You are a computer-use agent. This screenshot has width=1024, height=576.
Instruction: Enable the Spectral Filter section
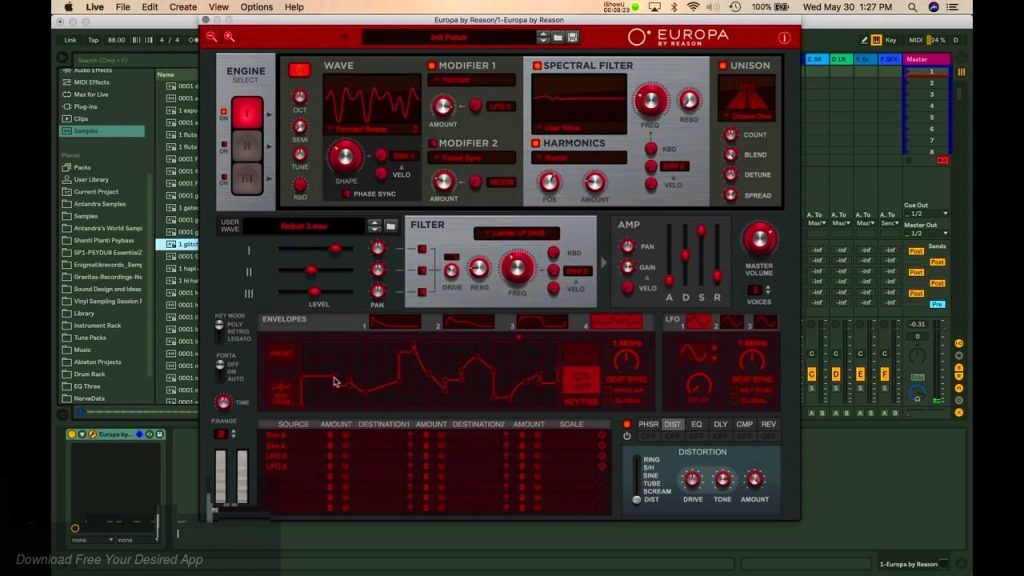[536, 66]
